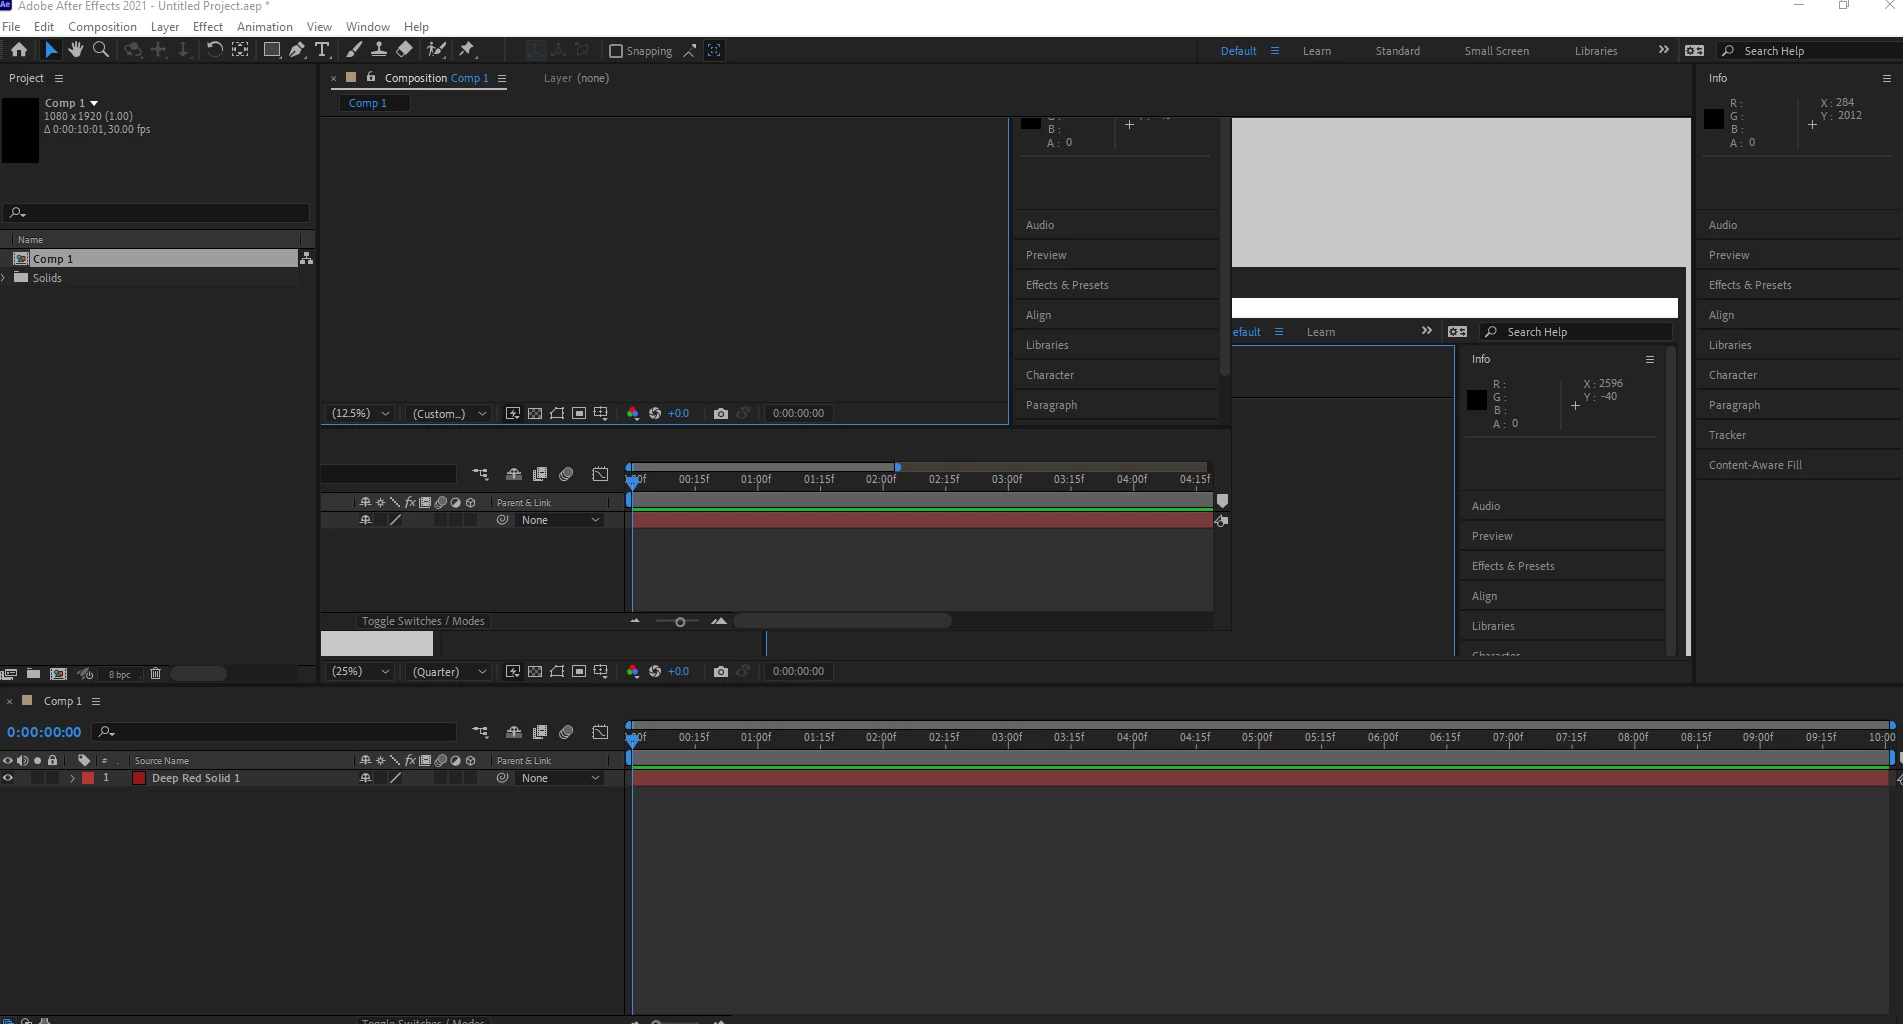The width and height of the screenshot is (1903, 1024).
Task: Switch to the Small Screen workspace
Action: pyautogui.click(x=1496, y=51)
